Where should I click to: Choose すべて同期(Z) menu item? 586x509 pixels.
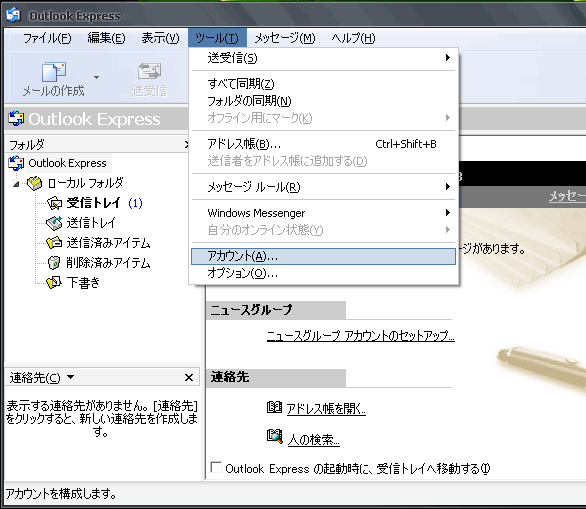click(x=324, y=84)
